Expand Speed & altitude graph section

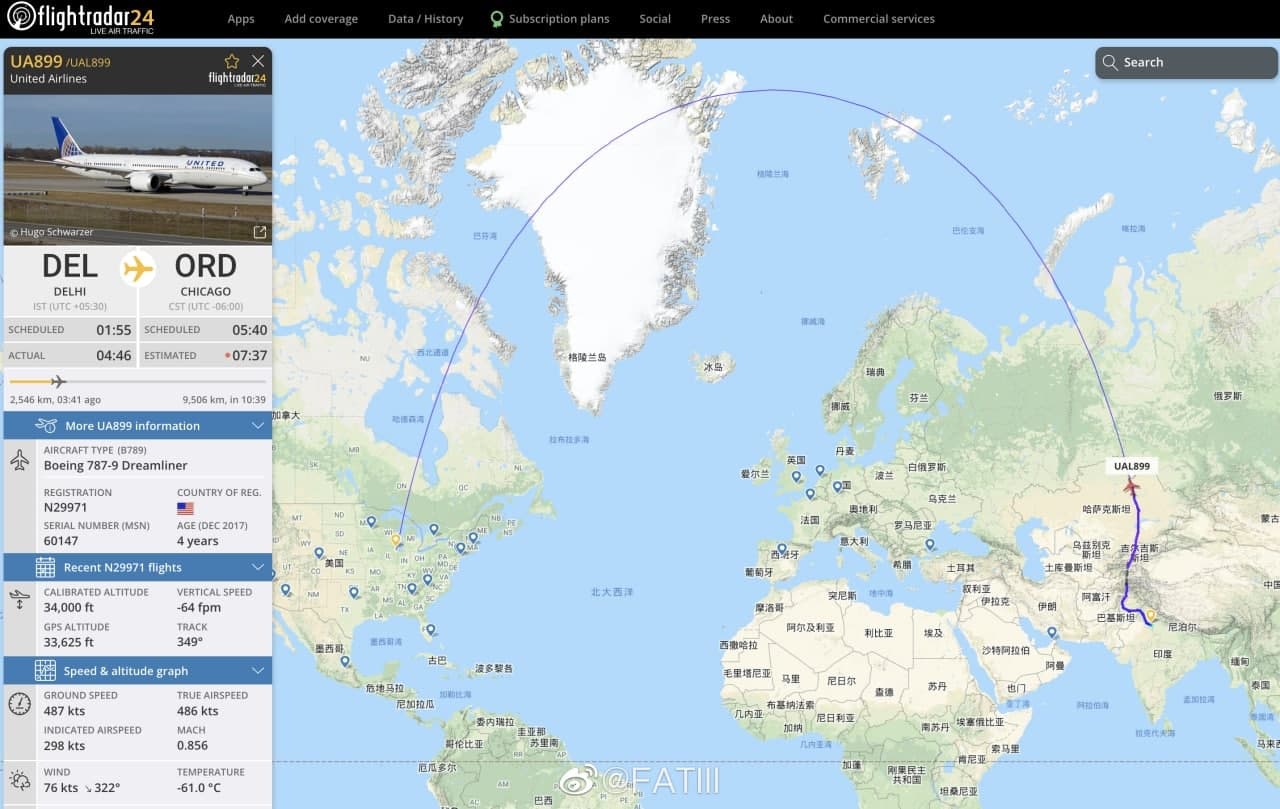point(138,670)
